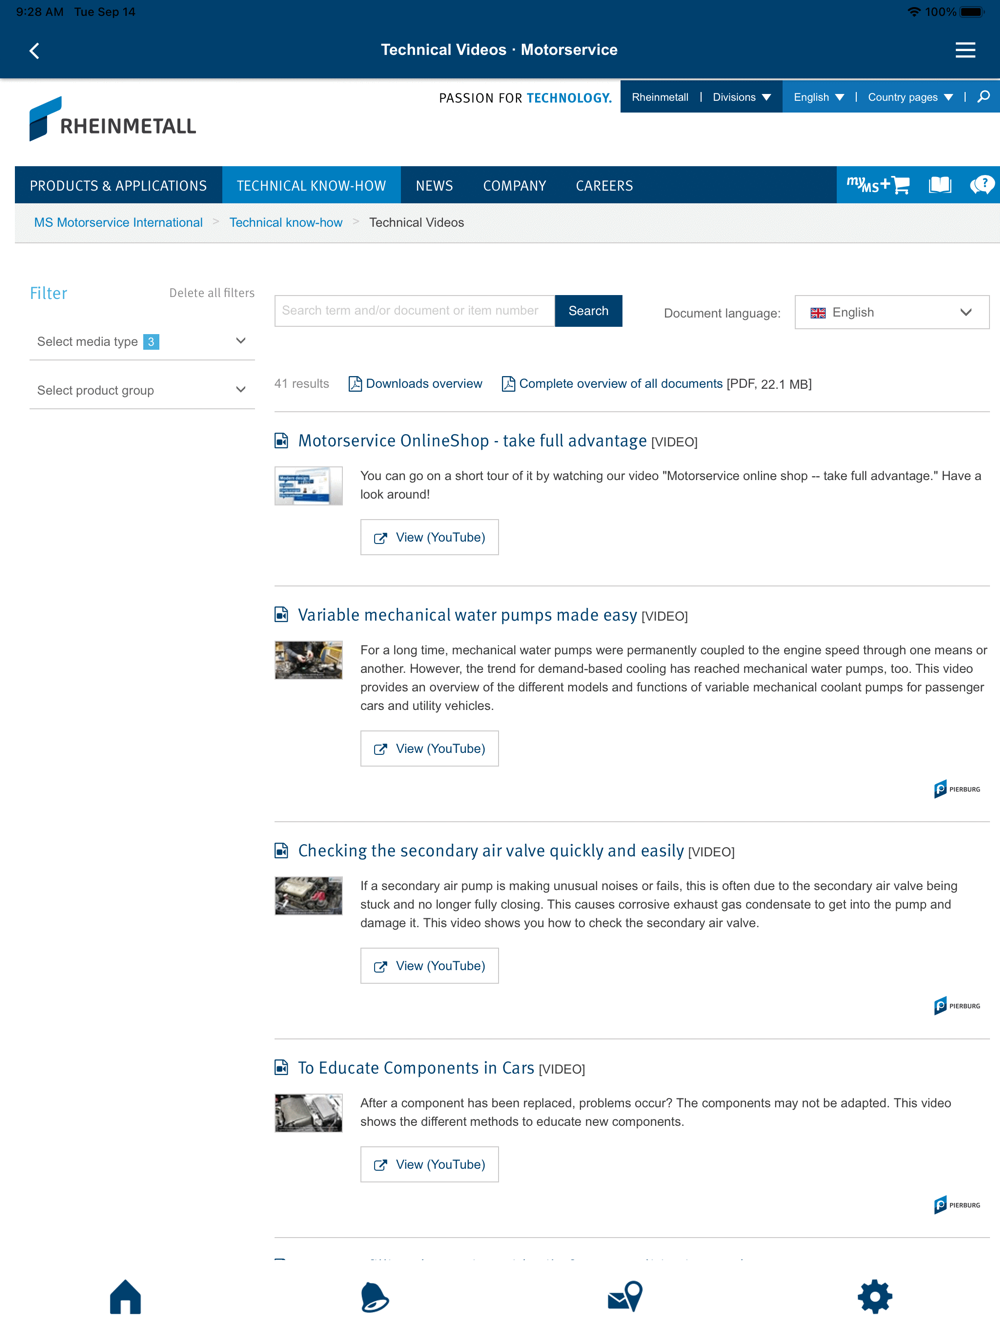Click the Search button
The image size is (1000, 1334).
coord(588,311)
